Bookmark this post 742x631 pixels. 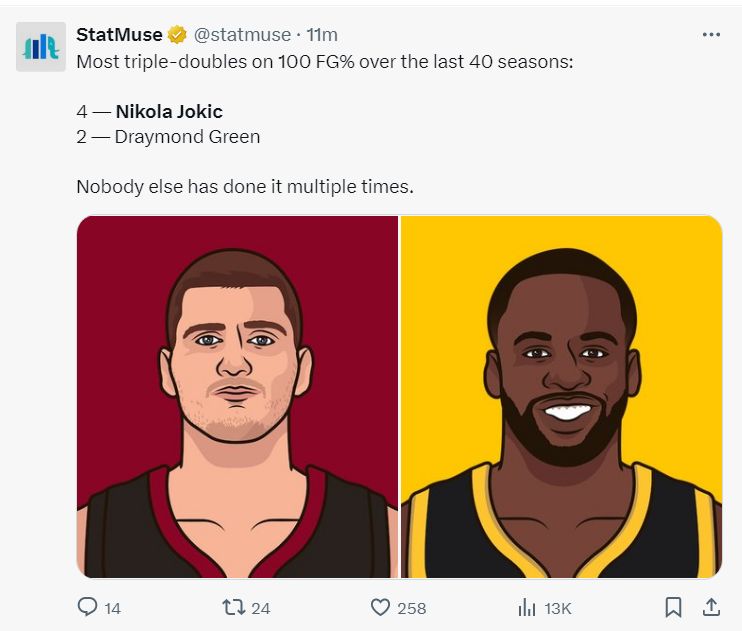point(674,607)
